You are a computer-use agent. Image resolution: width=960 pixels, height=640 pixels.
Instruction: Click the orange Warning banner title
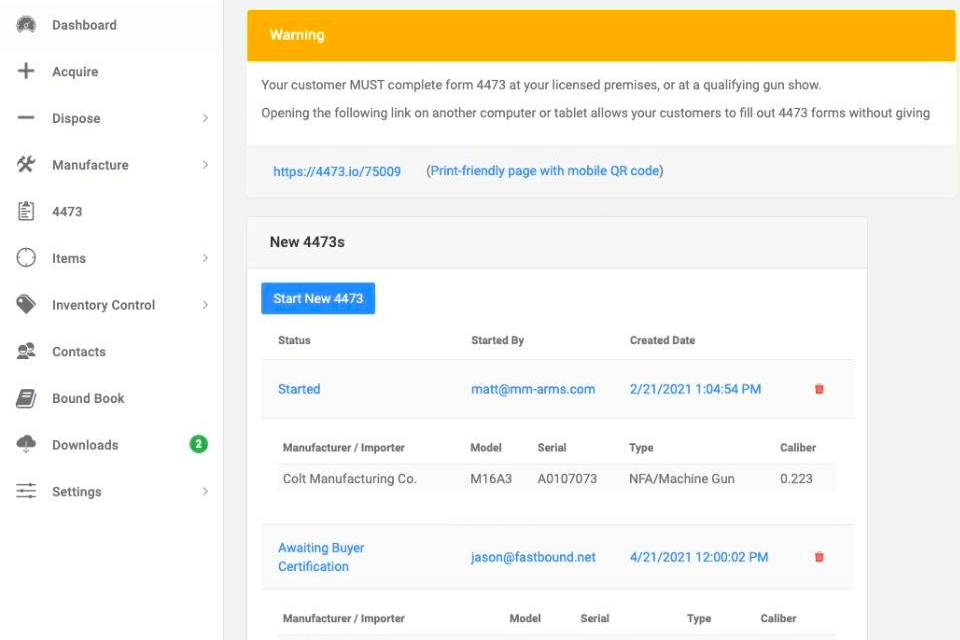click(297, 35)
